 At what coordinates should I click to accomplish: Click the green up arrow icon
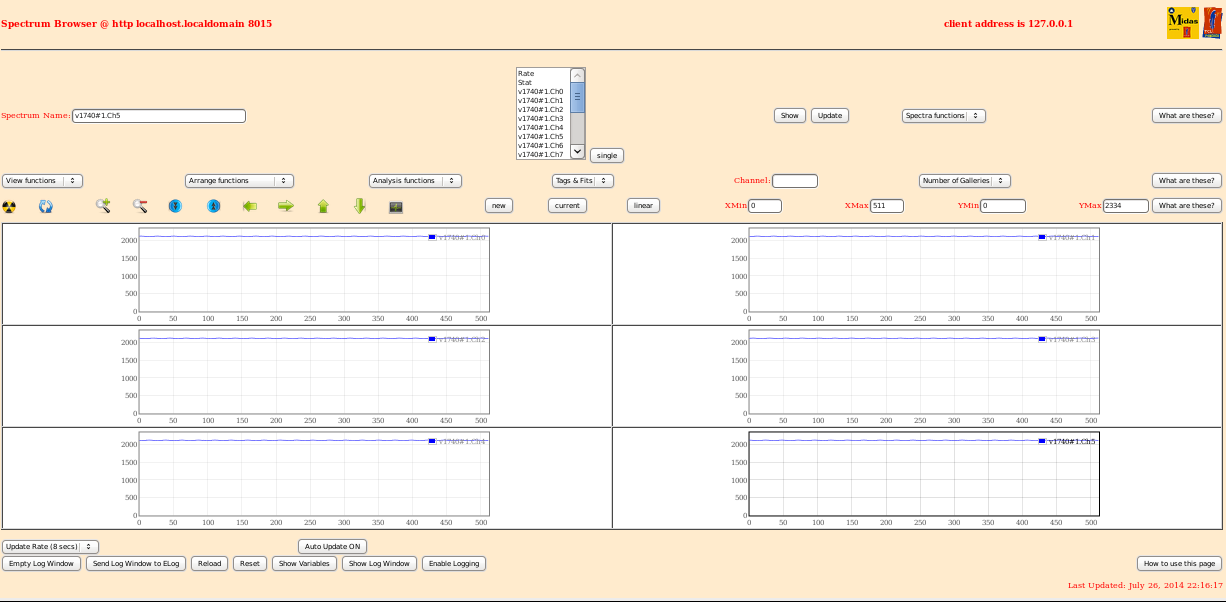(323, 206)
